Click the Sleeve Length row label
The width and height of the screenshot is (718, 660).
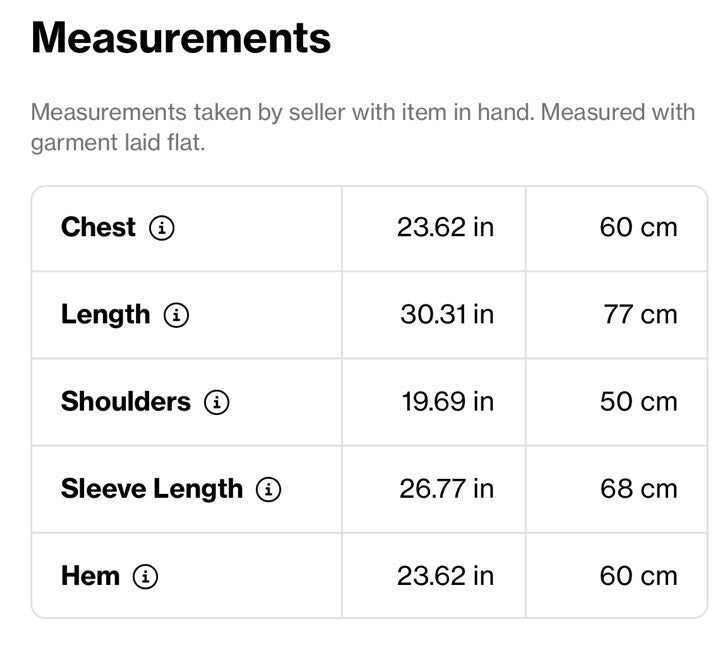[x=152, y=490]
